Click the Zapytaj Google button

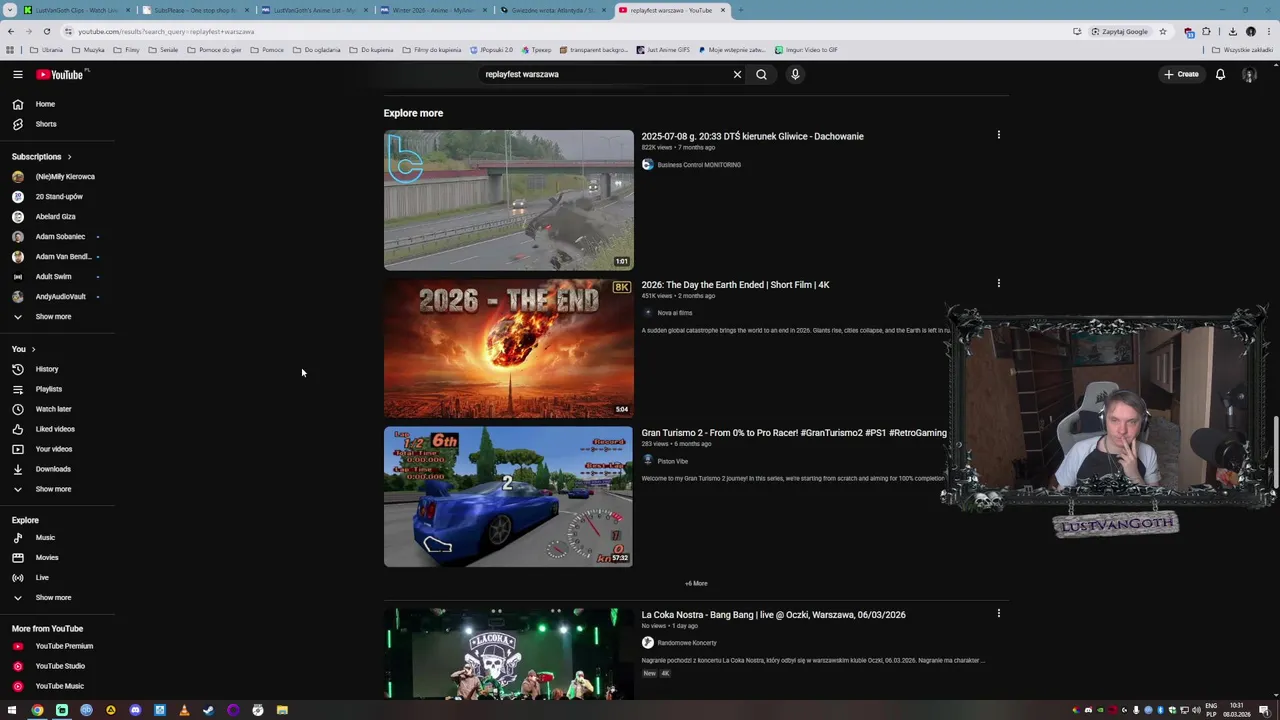[1120, 31]
